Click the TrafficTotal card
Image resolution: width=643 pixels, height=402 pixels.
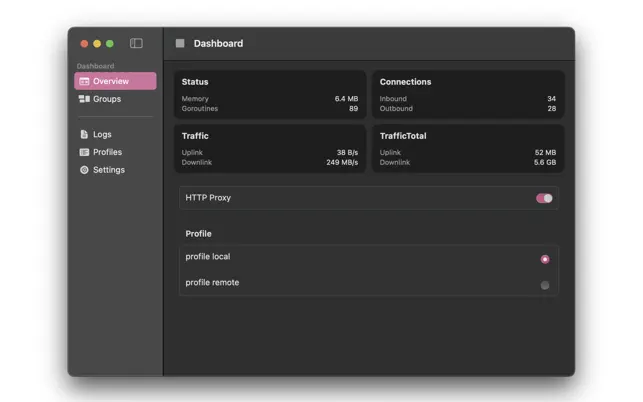tap(468, 148)
